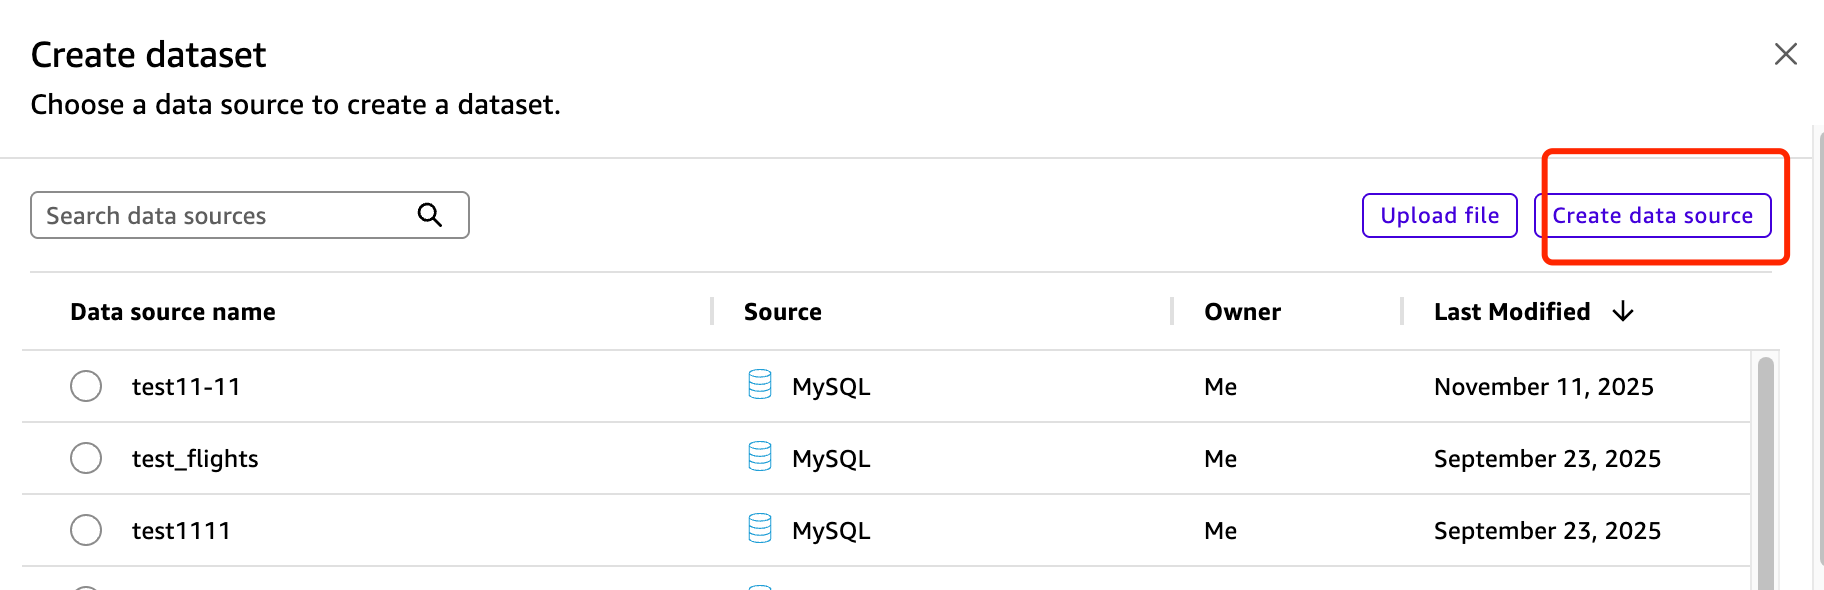1824x590 pixels.
Task: Click the test_flights data source name
Action: click(x=195, y=459)
